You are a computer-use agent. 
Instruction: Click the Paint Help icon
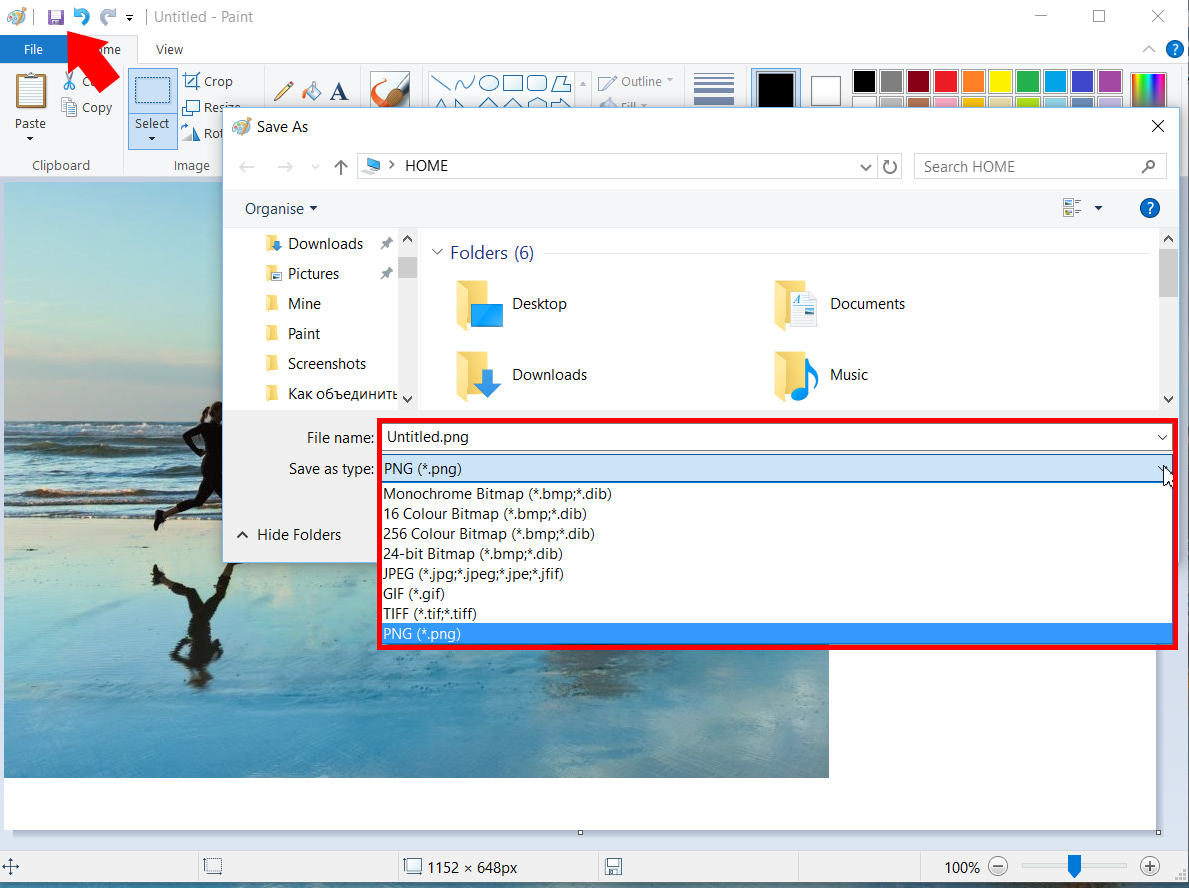[x=1175, y=49]
